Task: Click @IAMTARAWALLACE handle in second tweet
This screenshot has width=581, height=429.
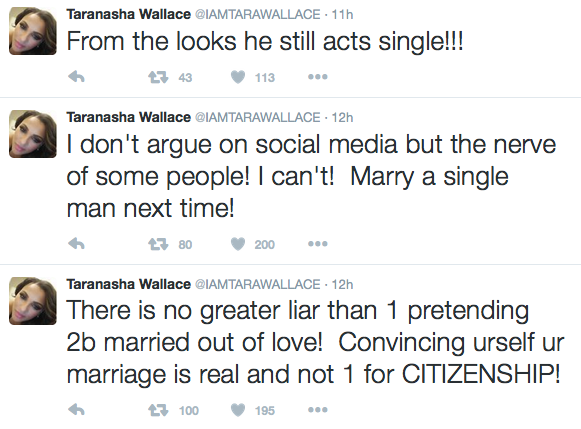Action: click(x=258, y=117)
